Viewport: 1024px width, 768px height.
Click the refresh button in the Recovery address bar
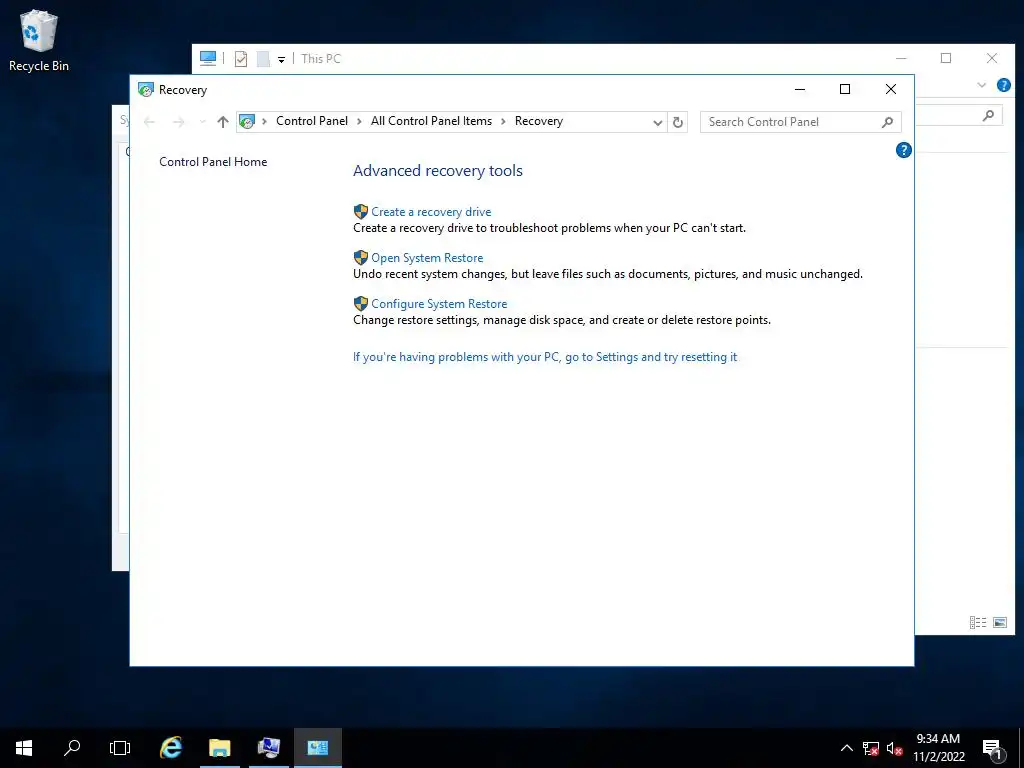(677, 122)
